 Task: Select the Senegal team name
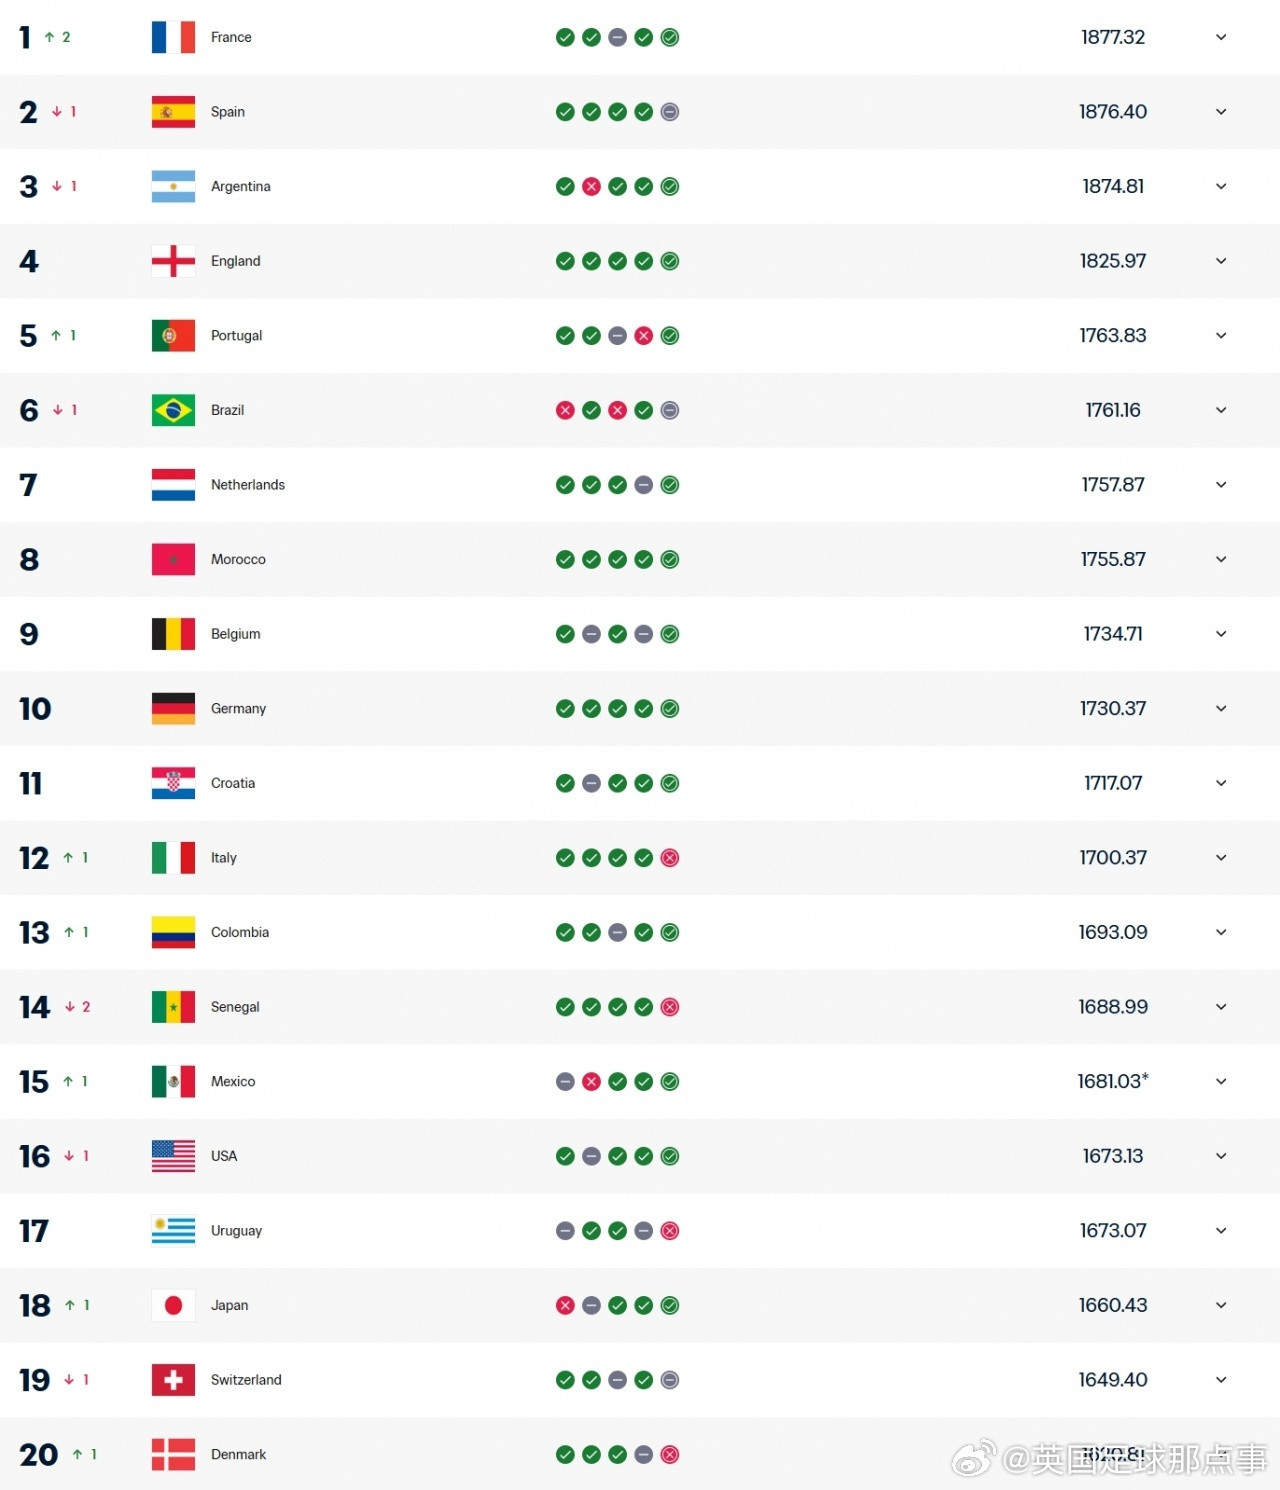click(236, 1007)
